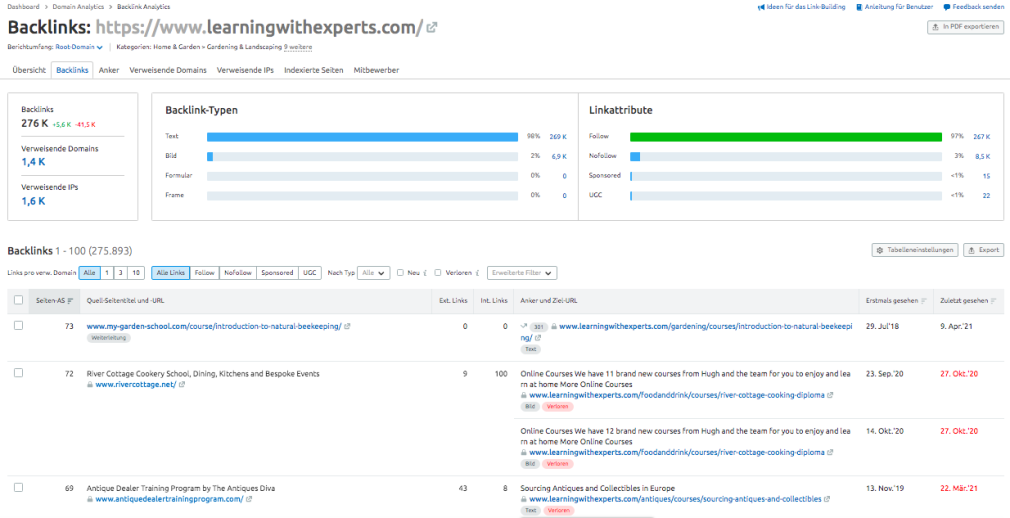Click lock icon before beekeeping target URL

click(555, 327)
